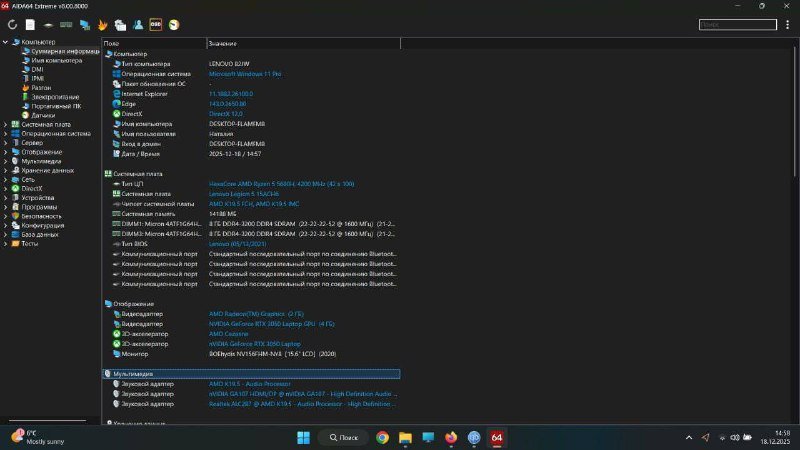Viewport: 800px width, 450px height.
Task: Expand the Операционная система tree node
Action: [x=6, y=134]
